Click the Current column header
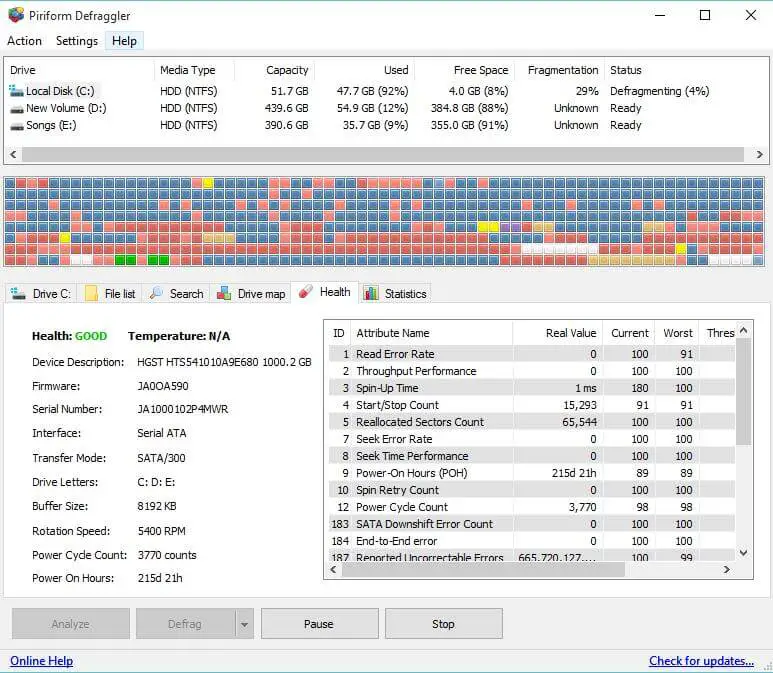The height and width of the screenshot is (673, 773). click(x=629, y=333)
